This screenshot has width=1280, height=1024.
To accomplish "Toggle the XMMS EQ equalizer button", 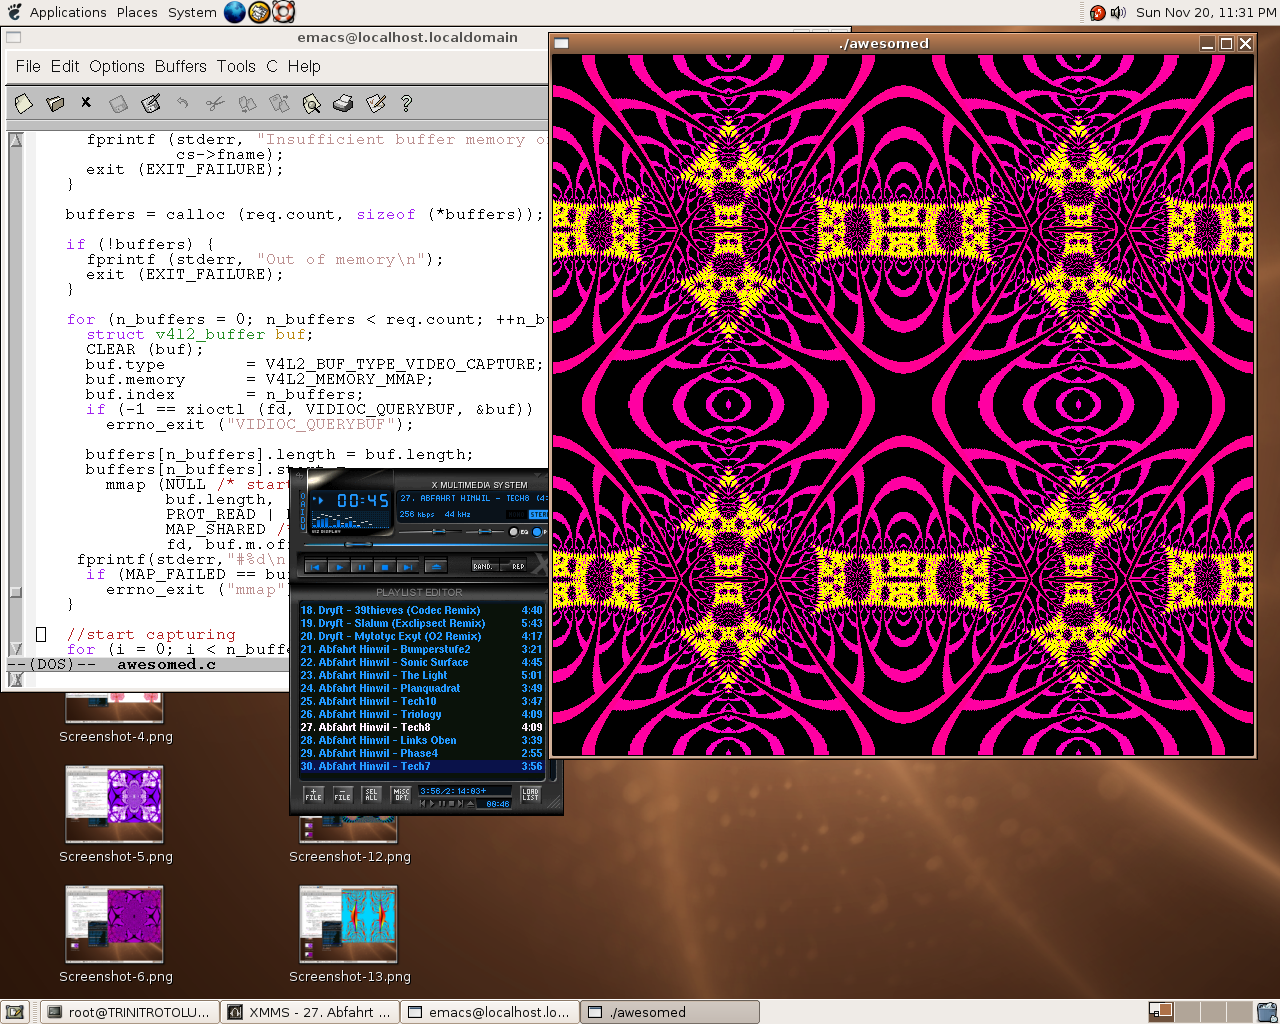I will coord(513,532).
